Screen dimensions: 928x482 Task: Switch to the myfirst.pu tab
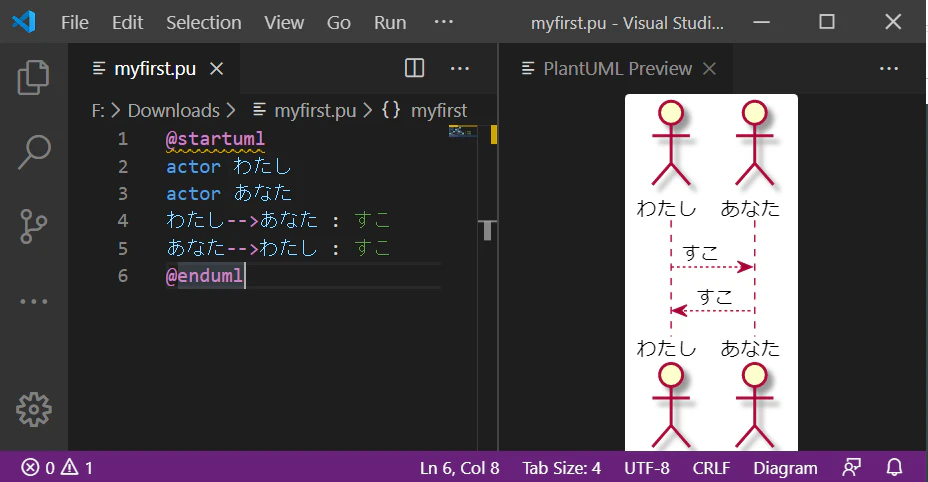[x=154, y=69]
